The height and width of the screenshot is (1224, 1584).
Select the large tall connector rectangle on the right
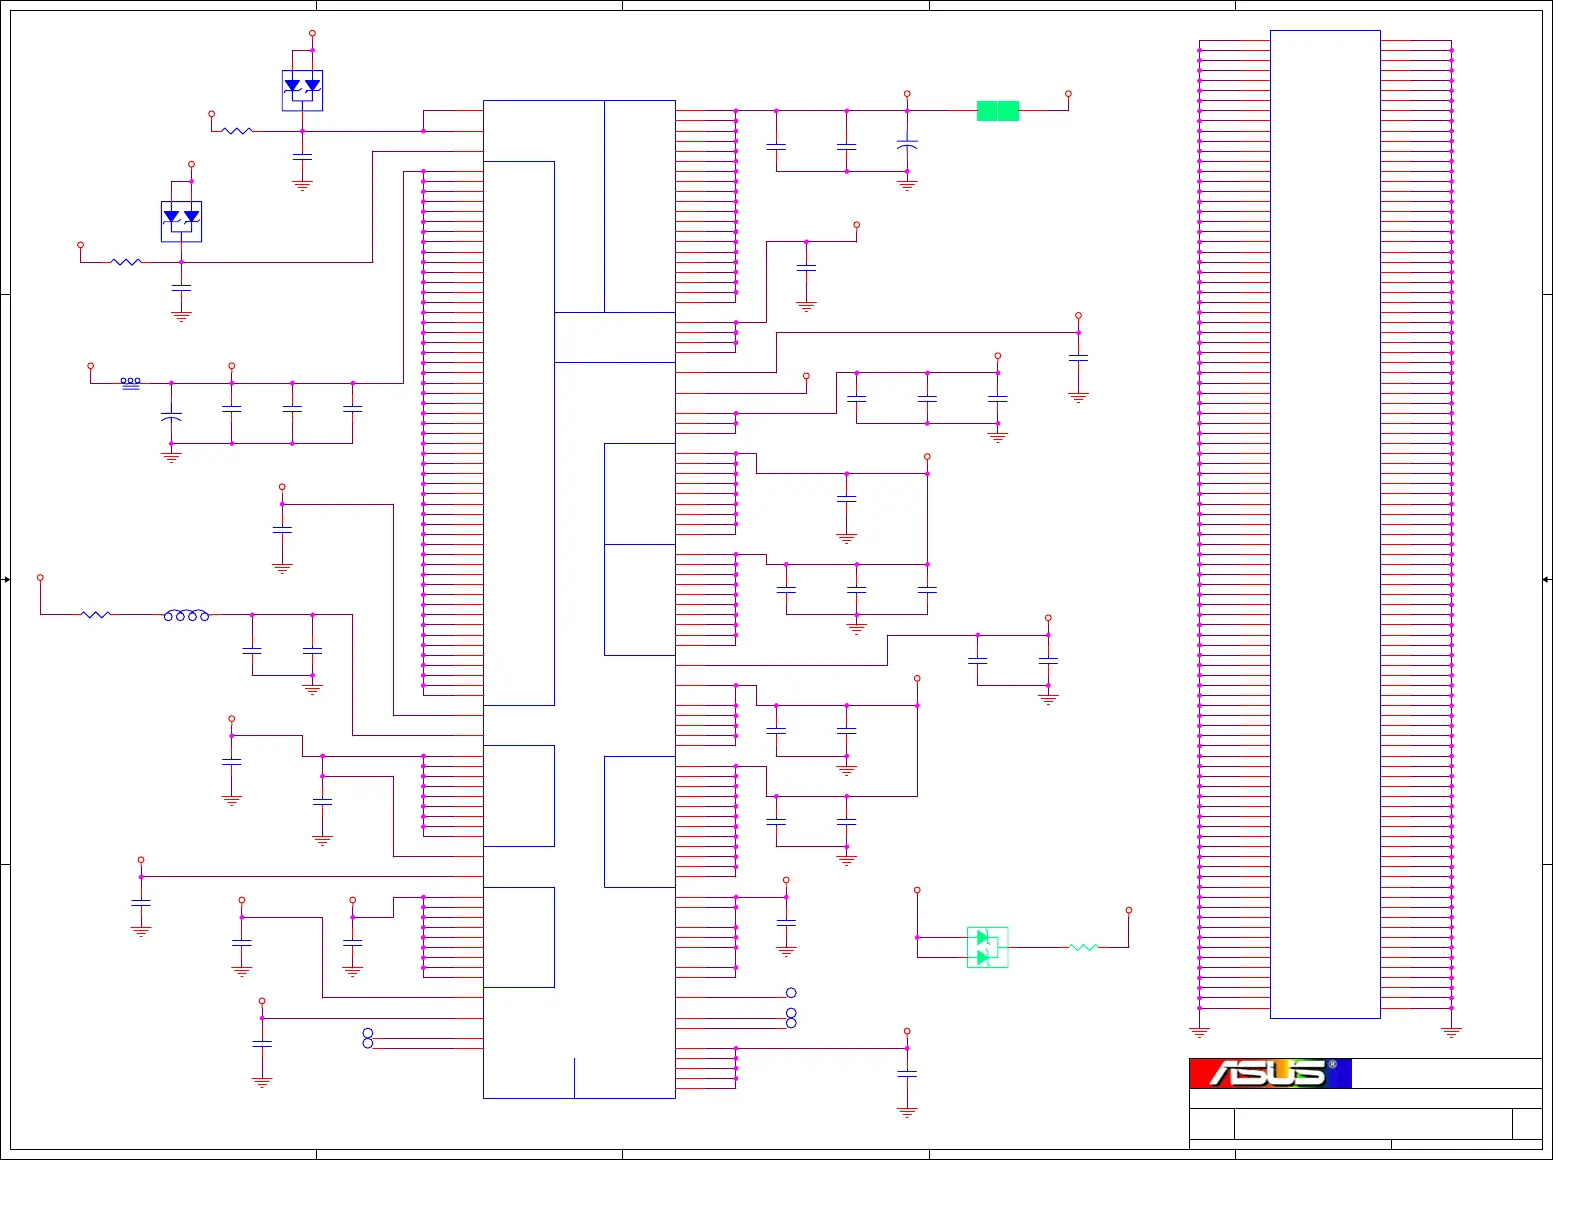click(1325, 524)
